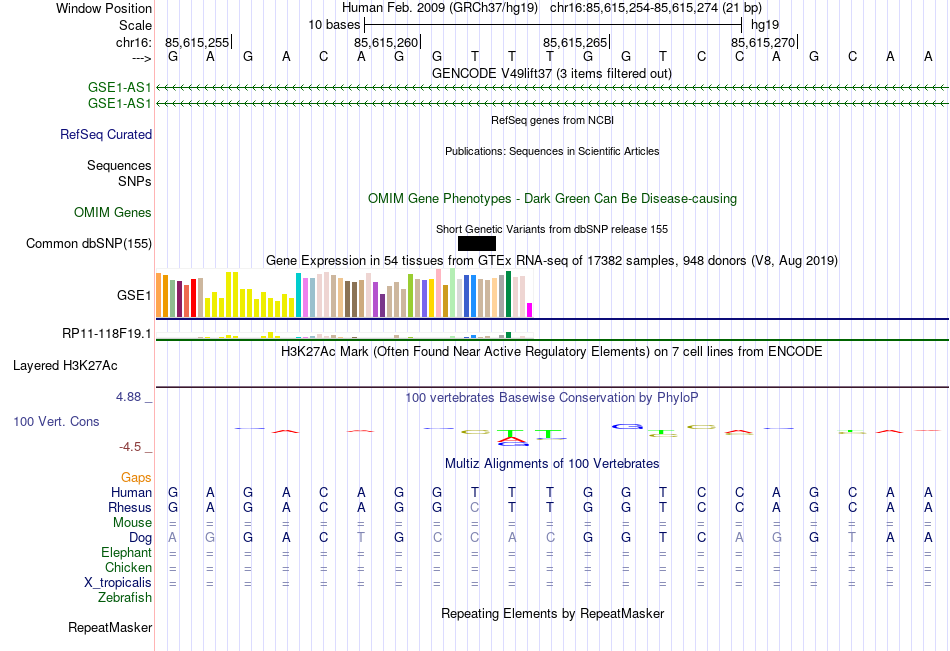Open the OMIM Genes track label

pyautogui.click(x=113, y=212)
